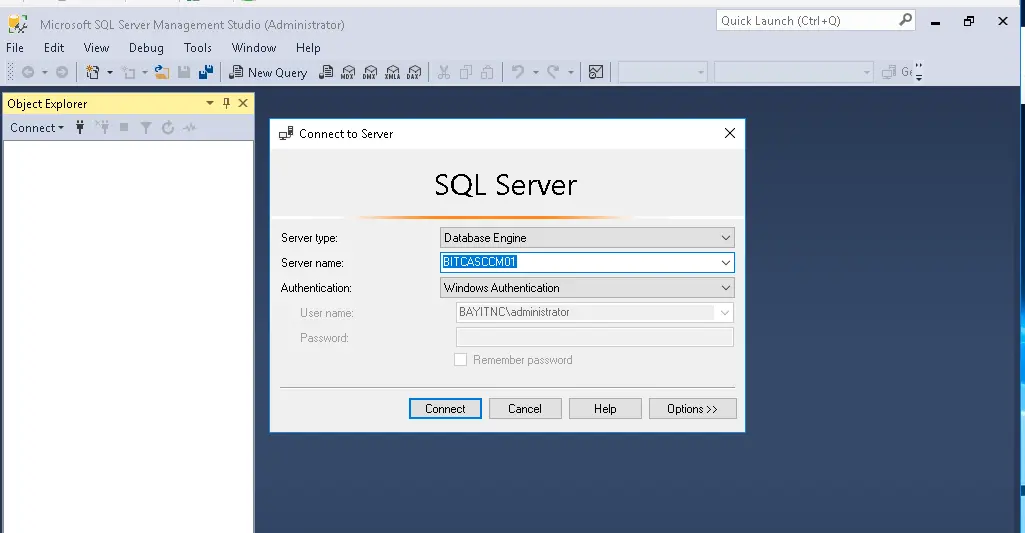Pin the Object Explorer panel
This screenshot has height=533, width=1025.
click(226, 103)
